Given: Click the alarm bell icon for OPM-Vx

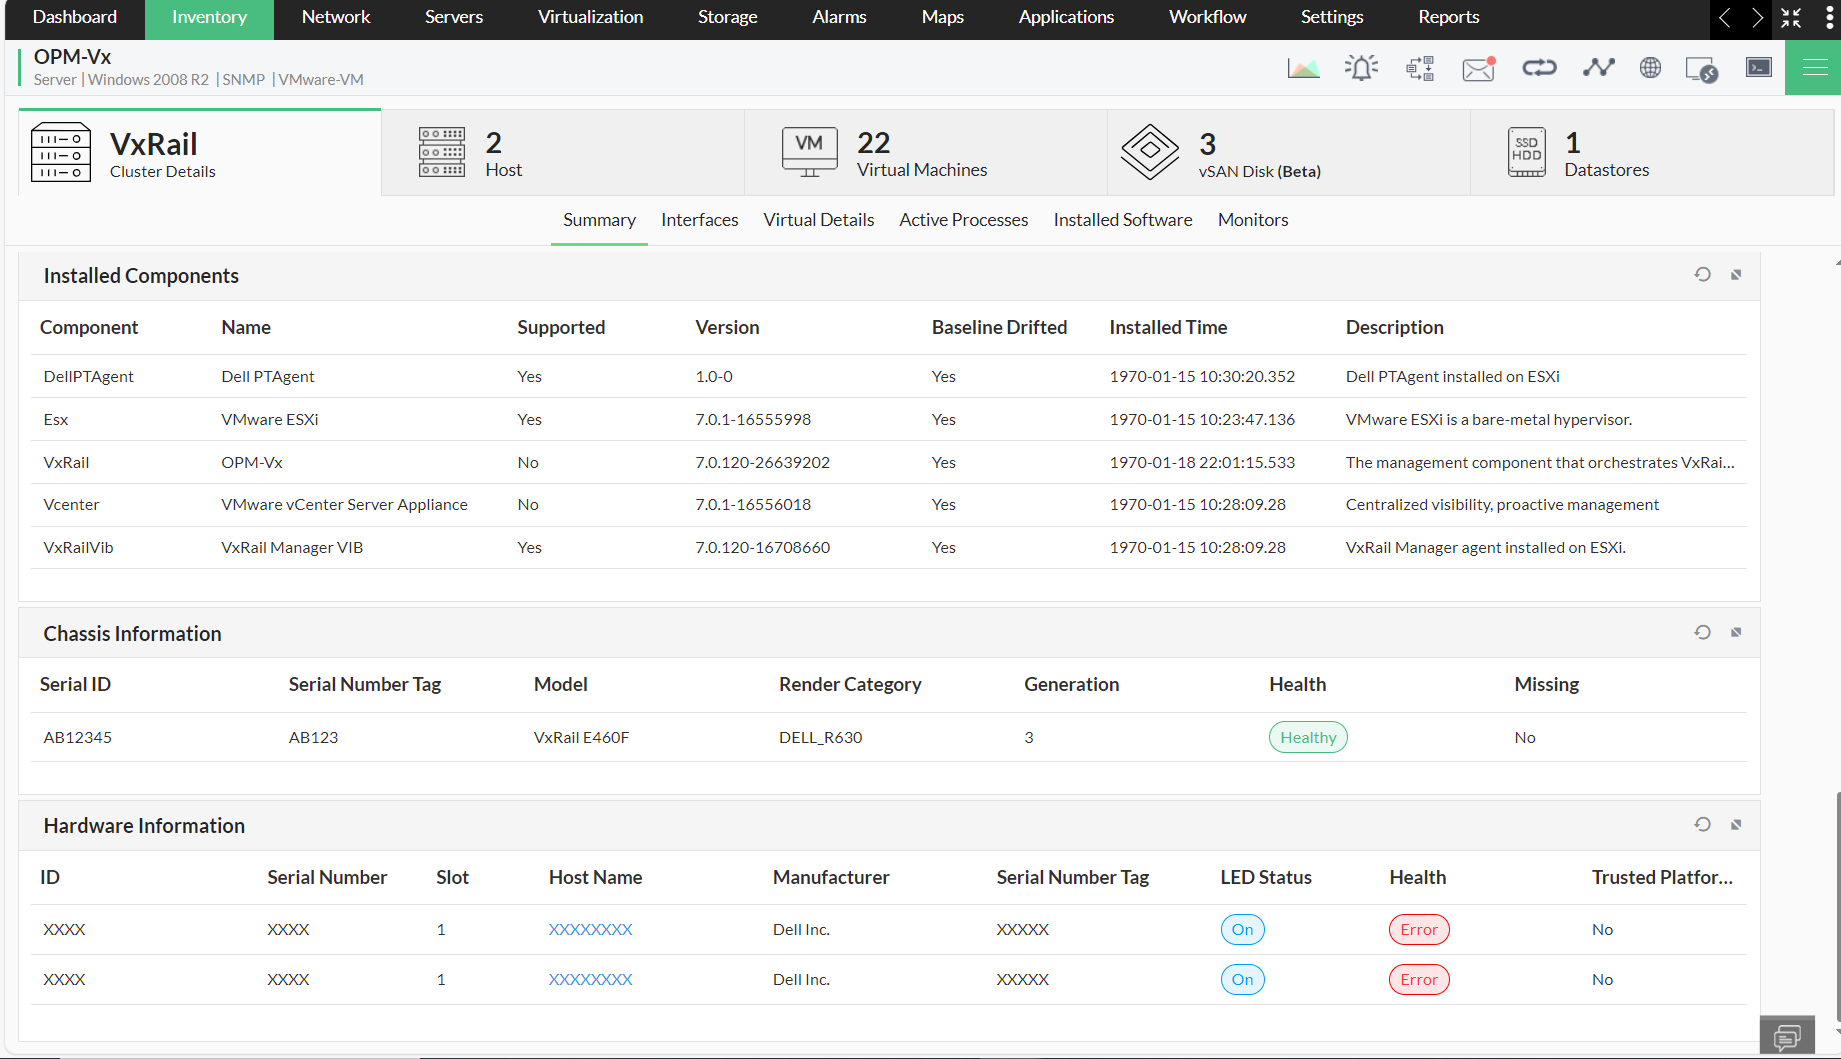Looking at the screenshot, I should coord(1361,67).
